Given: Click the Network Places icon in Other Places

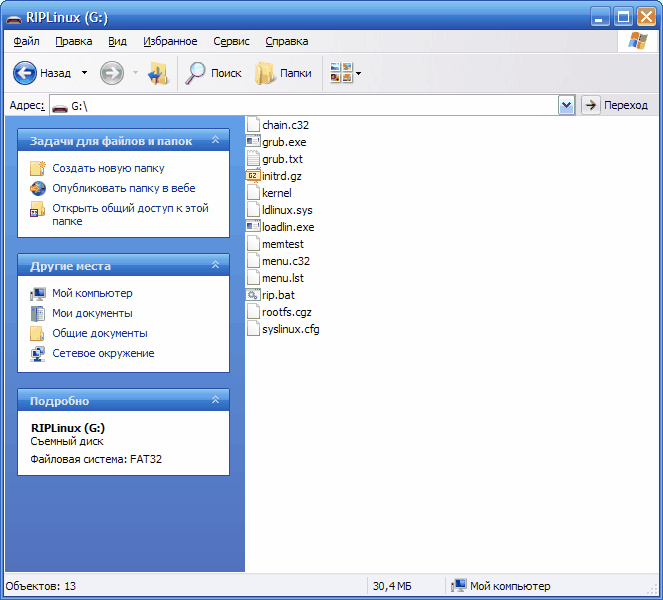Looking at the screenshot, I should tap(38, 353).
